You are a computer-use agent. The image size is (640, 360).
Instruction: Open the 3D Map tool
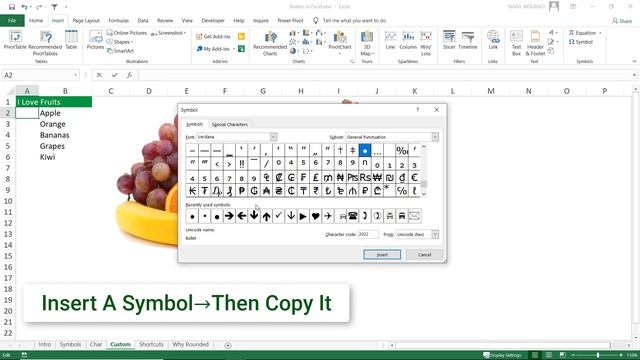(367, 43)
